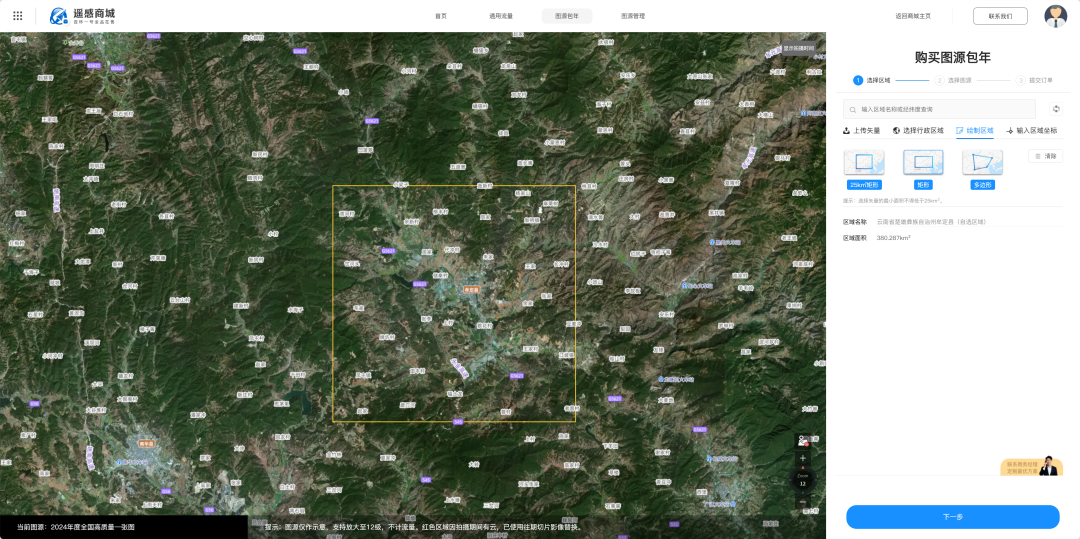The height and width of the screenshot is (539, 1080).
Task: Click the 遥感商城 logo
Action: [83, 16]
